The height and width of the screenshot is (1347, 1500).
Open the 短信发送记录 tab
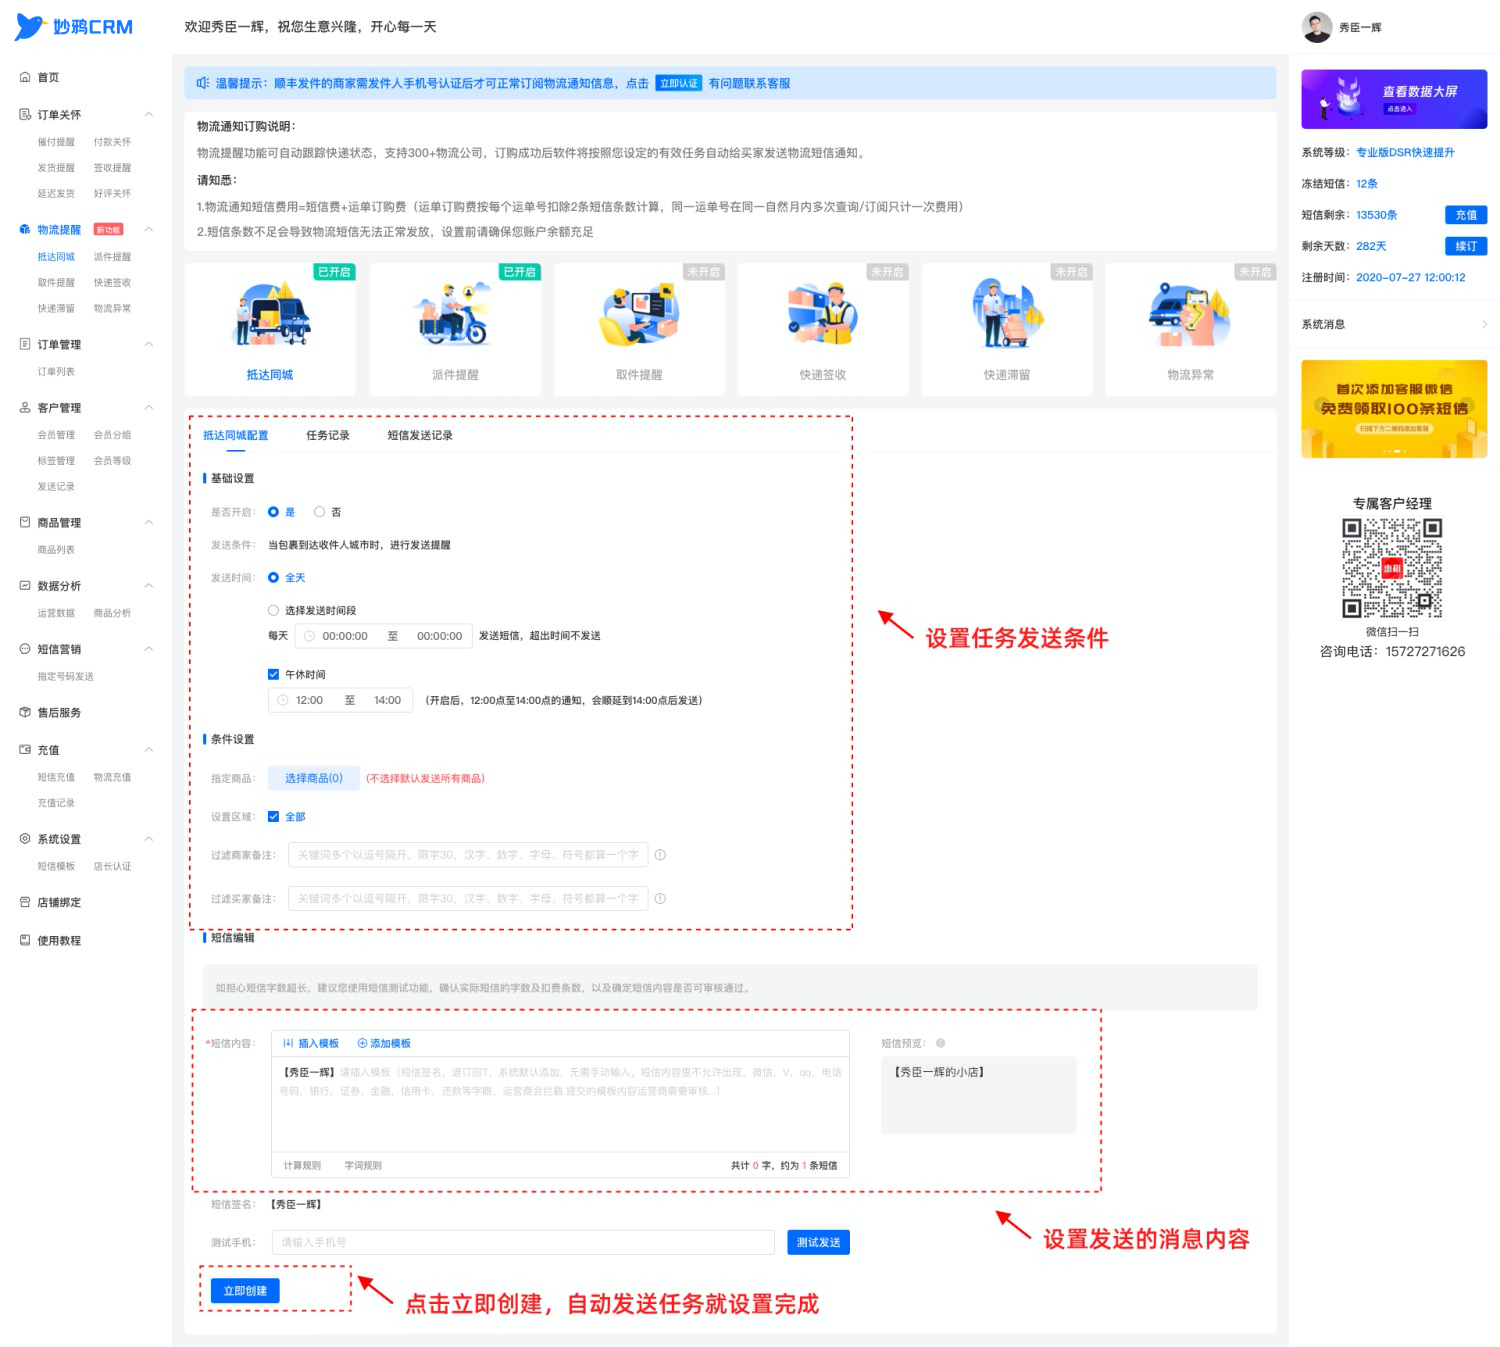420,435
